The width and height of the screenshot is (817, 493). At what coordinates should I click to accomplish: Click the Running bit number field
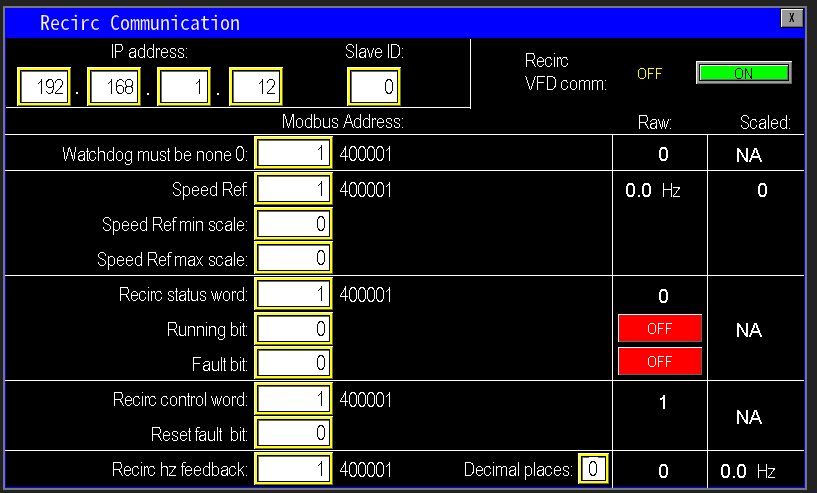pos(294,329)
